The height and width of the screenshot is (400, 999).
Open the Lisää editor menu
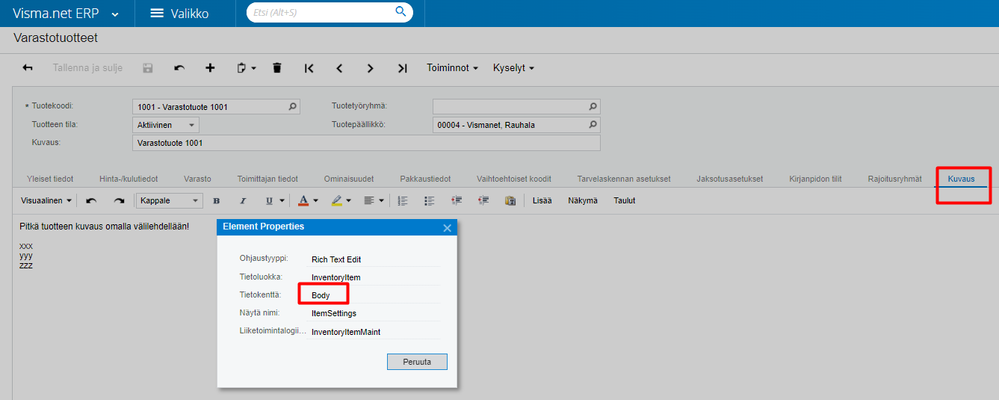(542, 201)
